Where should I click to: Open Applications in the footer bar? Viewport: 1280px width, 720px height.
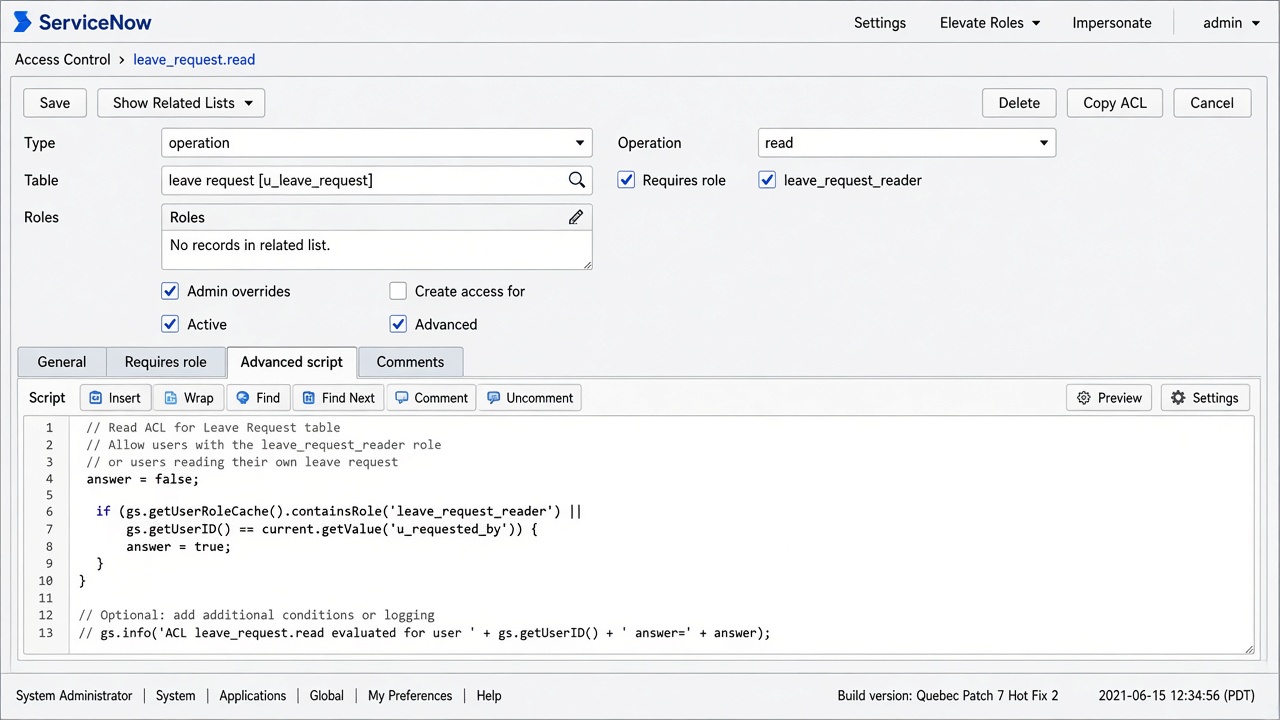click(x=253, y=696)
